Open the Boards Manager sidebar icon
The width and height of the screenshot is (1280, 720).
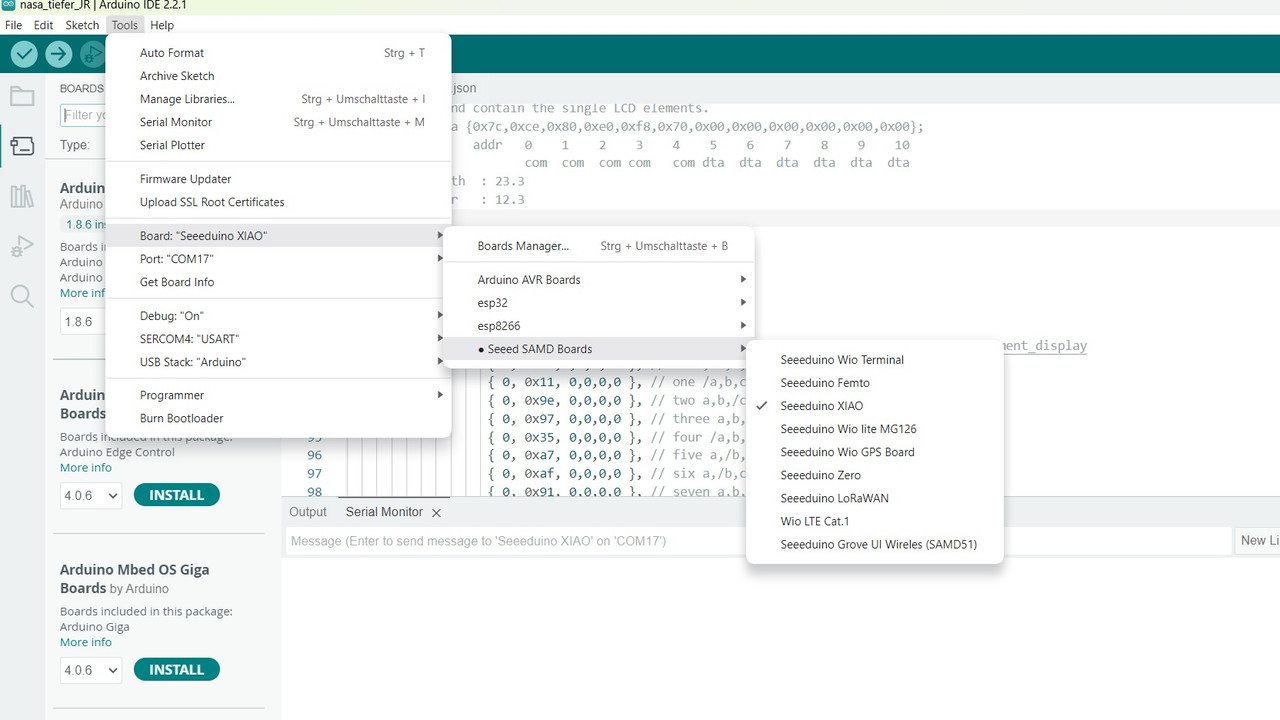pos(22,146)
